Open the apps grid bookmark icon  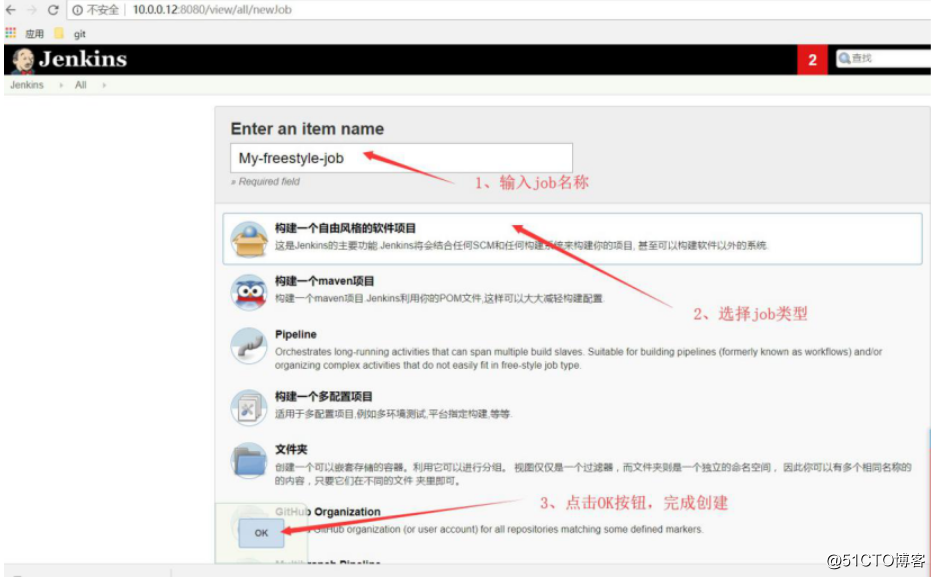click(x=11, y=33)
